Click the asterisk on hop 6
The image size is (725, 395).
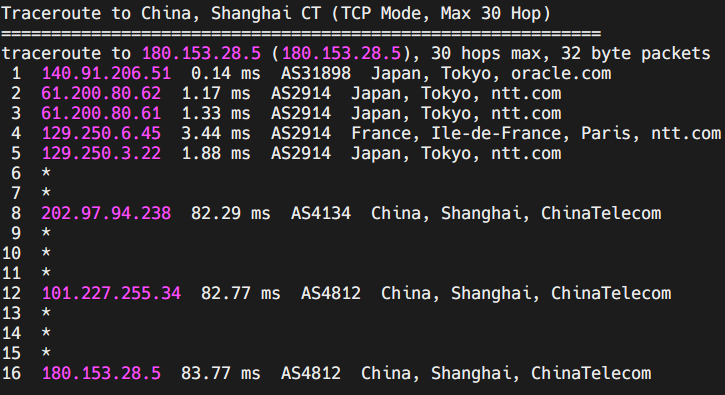[x=46, y=173]
